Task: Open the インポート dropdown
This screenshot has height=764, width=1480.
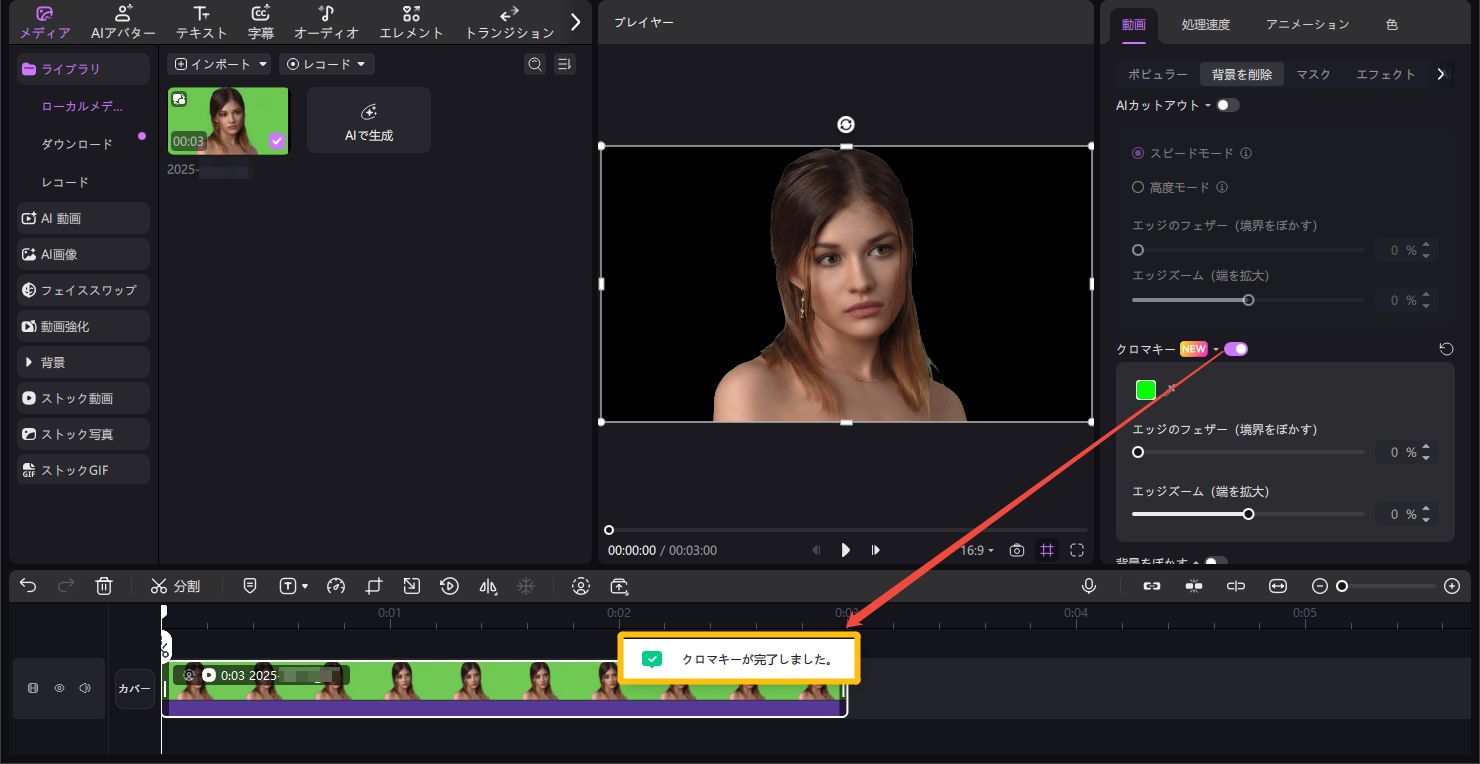Action: click(x=221, y=64)
